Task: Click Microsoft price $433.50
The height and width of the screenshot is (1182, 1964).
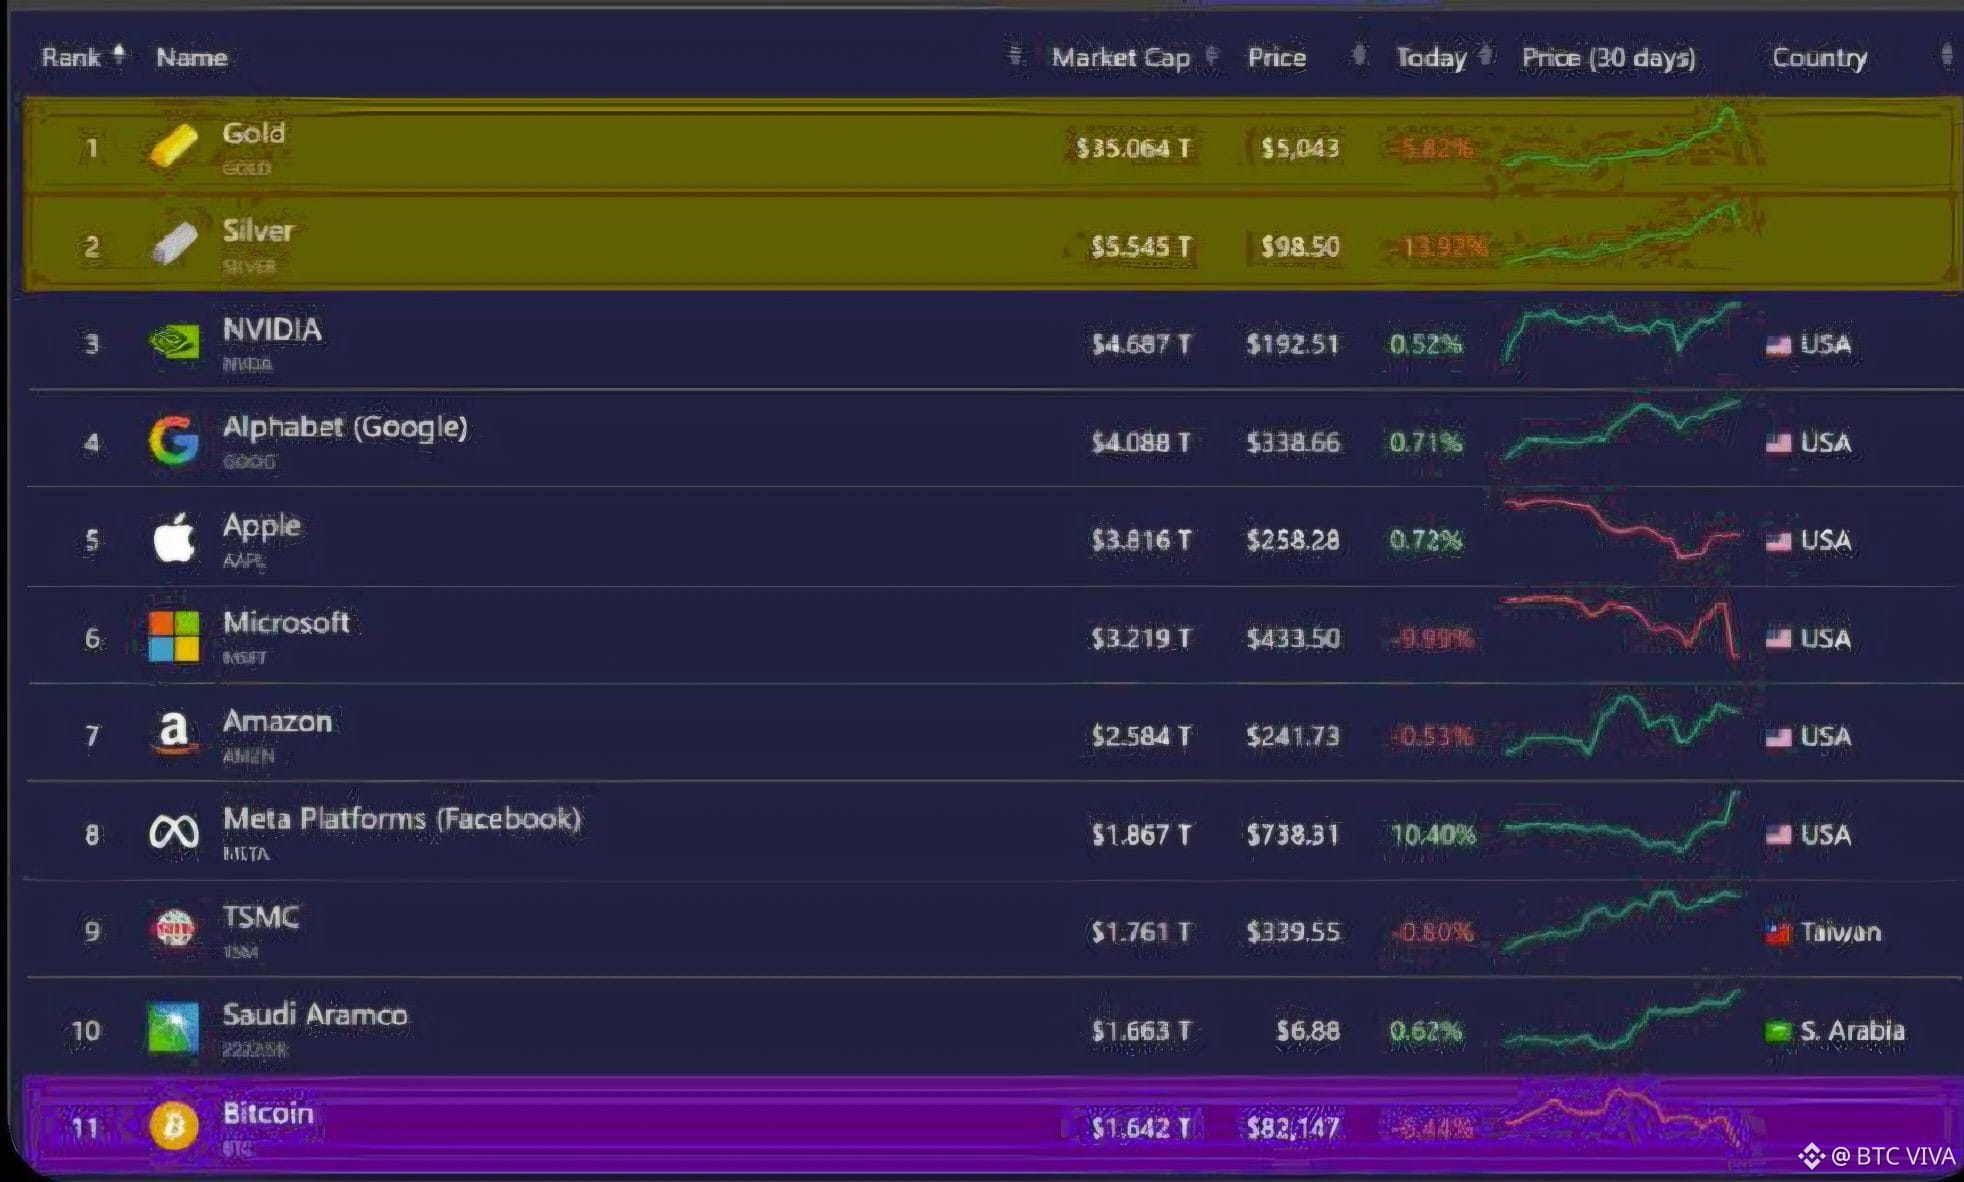Action: coord(1292,639)
